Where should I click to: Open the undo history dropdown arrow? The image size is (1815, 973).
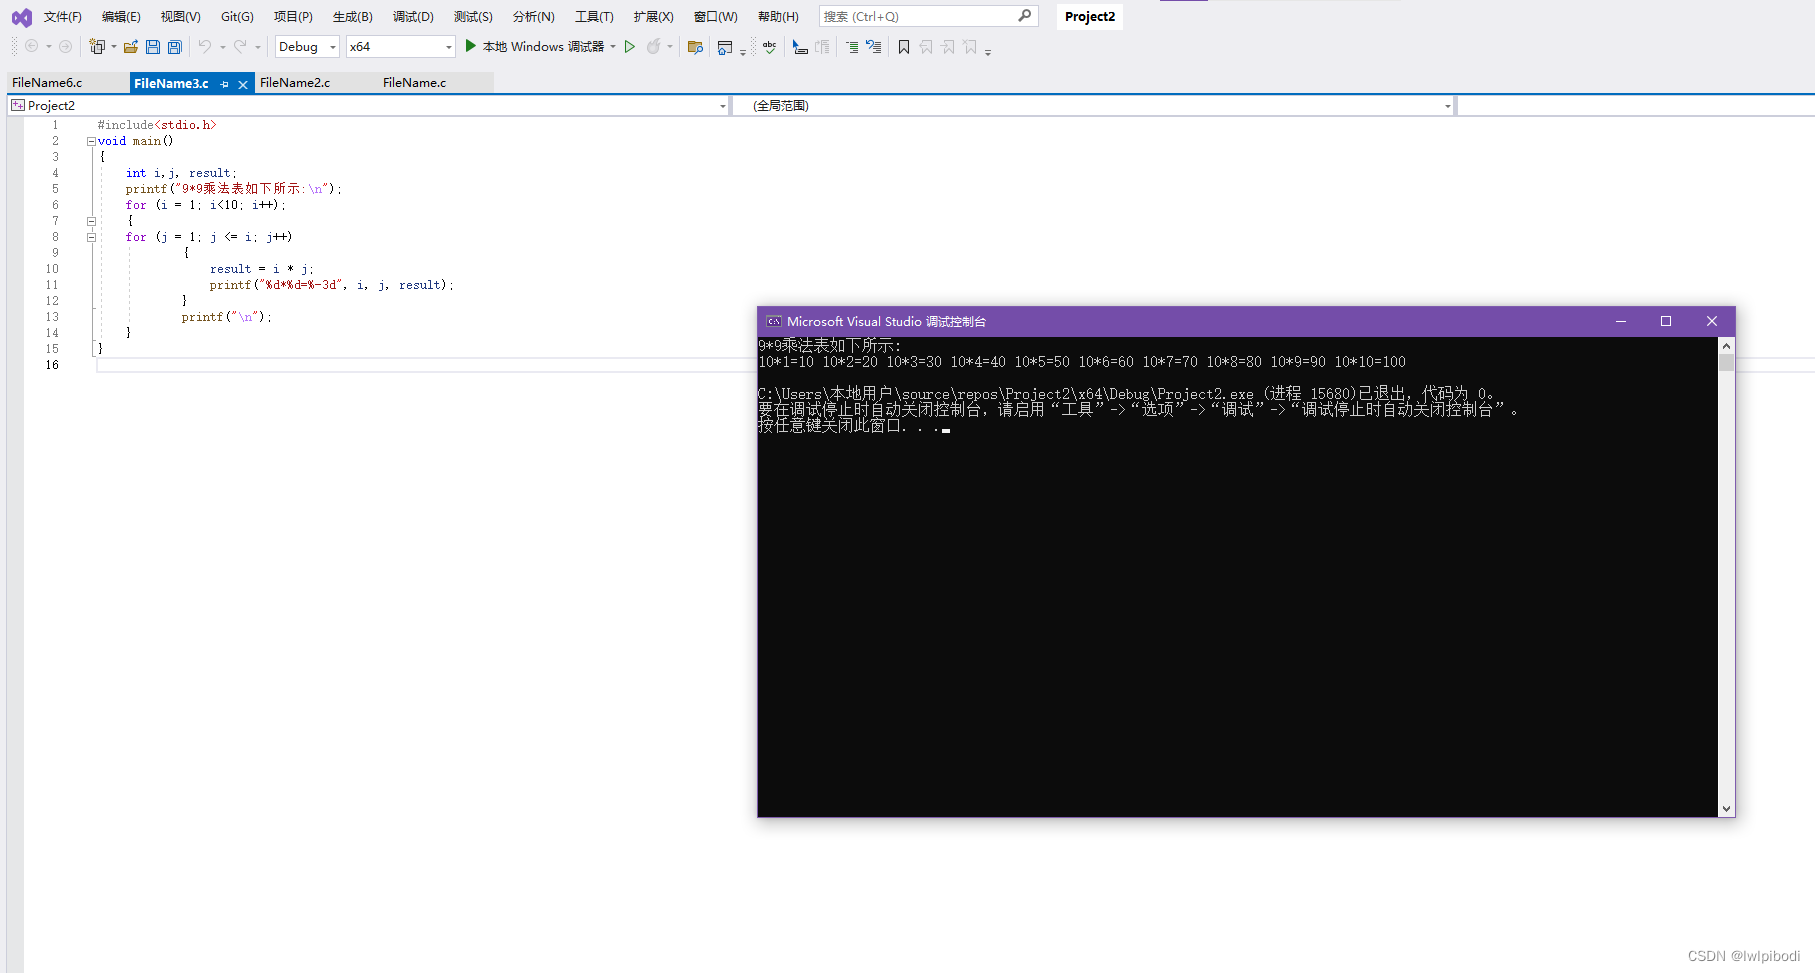[x=222, y=47]
